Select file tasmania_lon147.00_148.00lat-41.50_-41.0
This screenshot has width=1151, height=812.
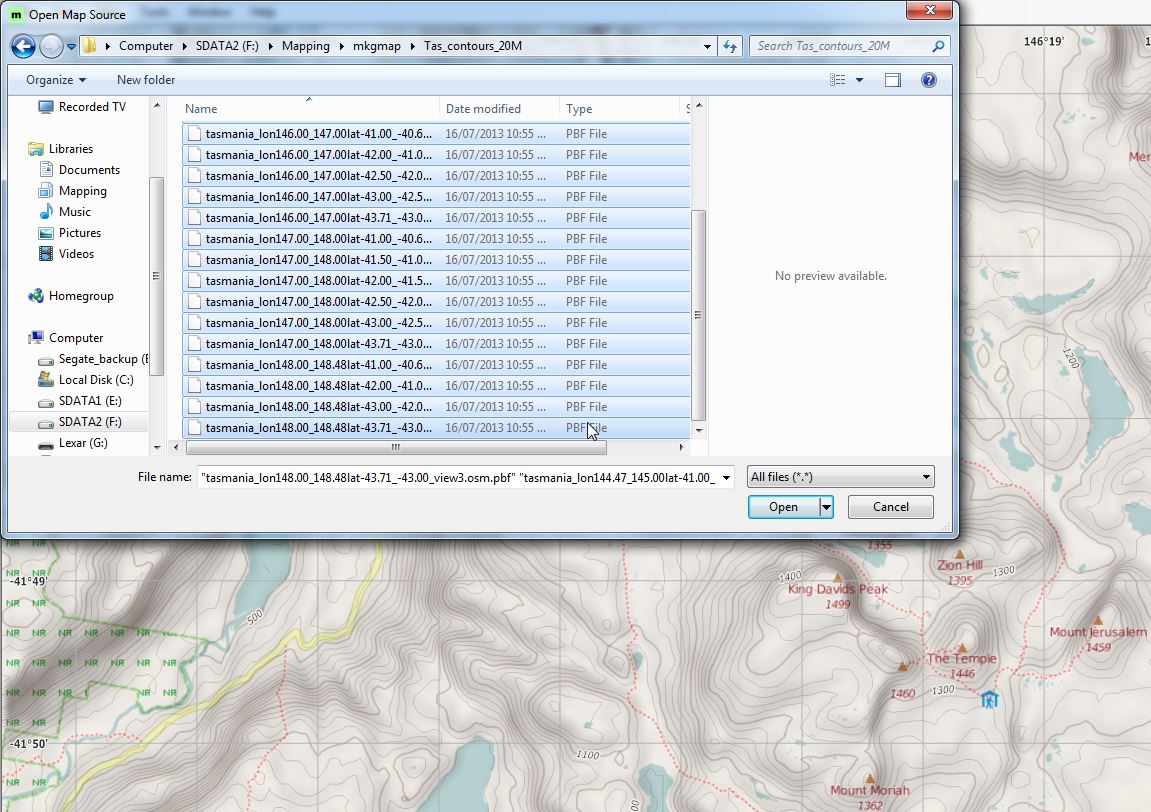pyautogui.click(x=436, y=260)
